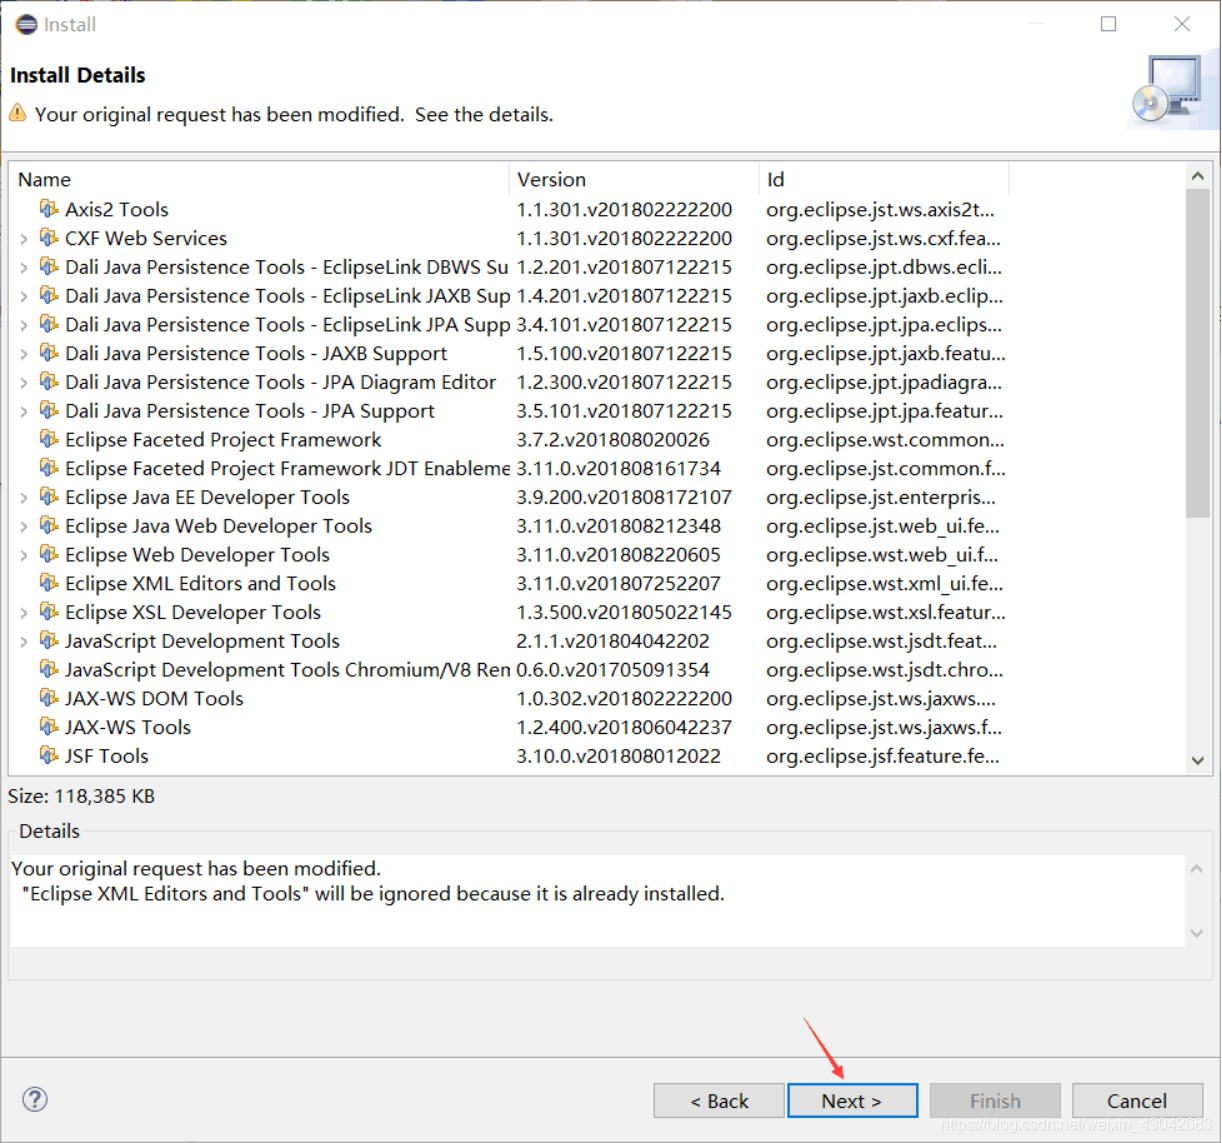Screen dimensions: 1222x1143
Task: Sort by the Version column header
Action: coord(634,179)
